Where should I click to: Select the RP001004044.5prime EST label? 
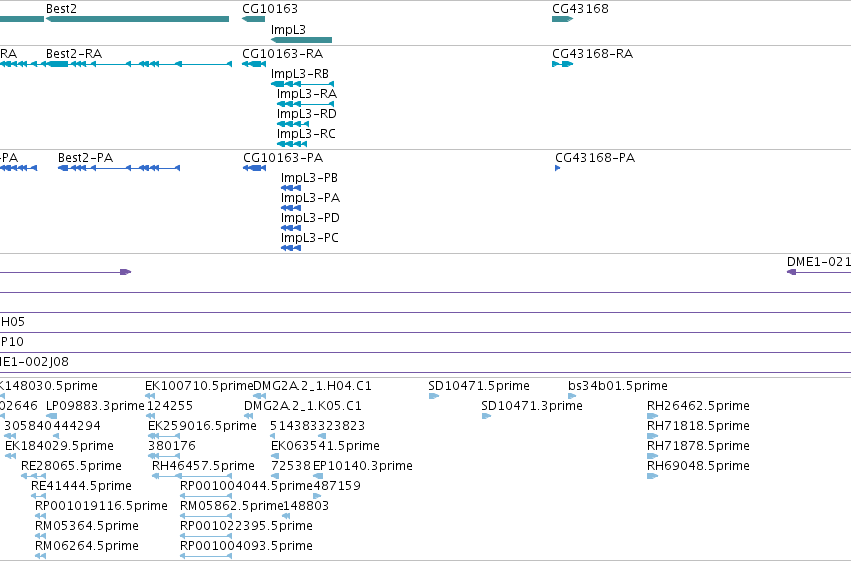tap(246, 486)
